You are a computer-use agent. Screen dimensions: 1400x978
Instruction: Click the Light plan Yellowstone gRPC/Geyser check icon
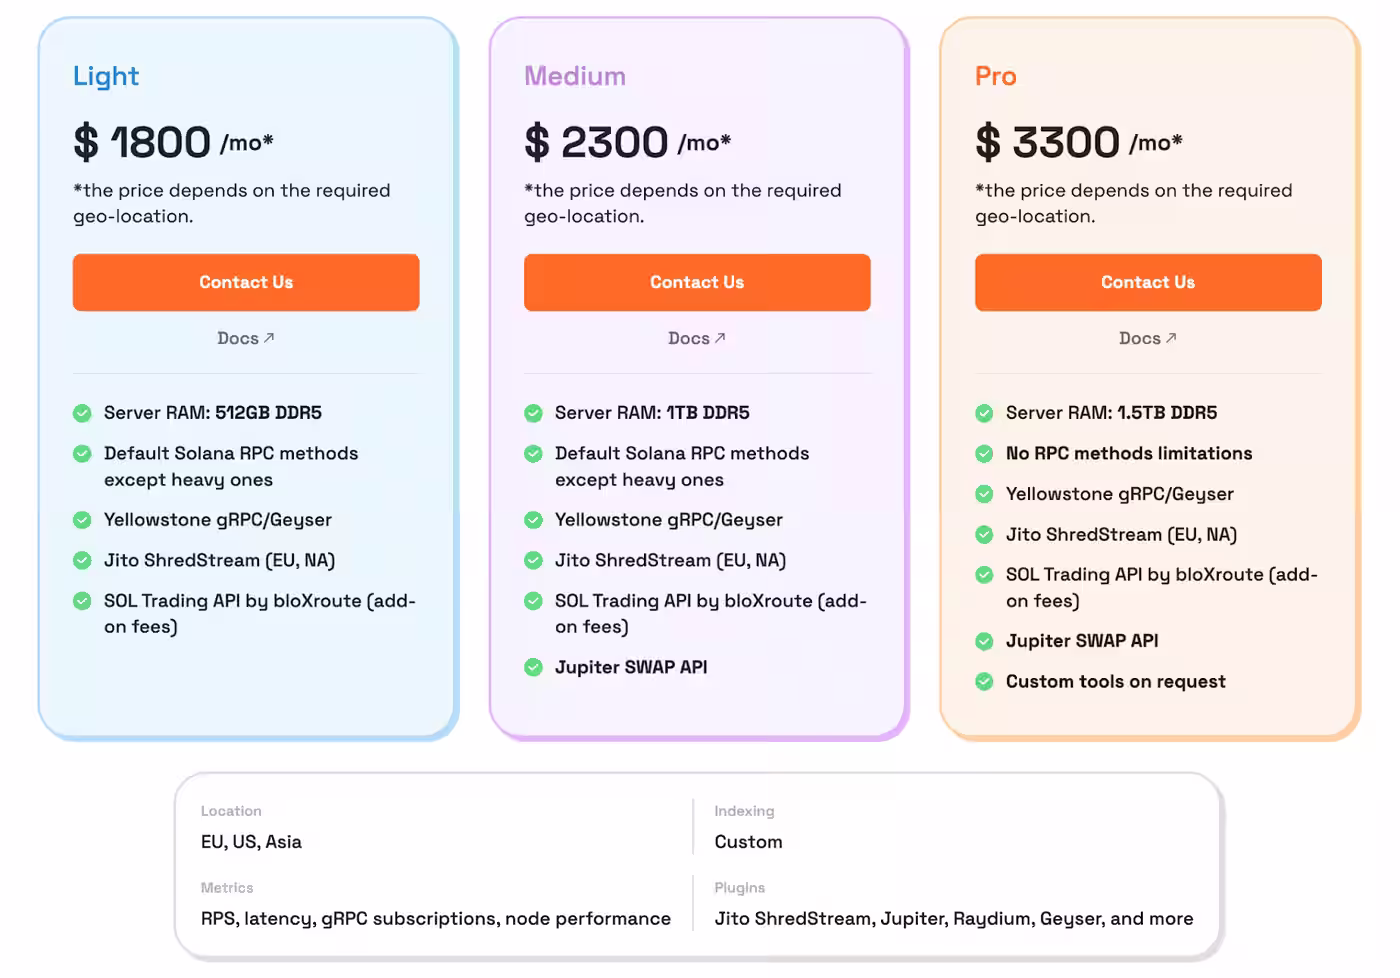pos(82,520)
